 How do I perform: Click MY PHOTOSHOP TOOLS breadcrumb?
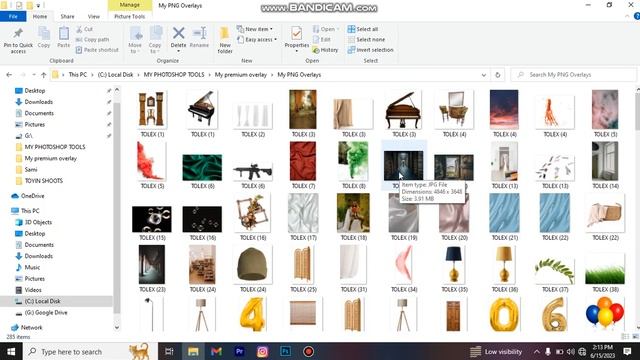174,75
